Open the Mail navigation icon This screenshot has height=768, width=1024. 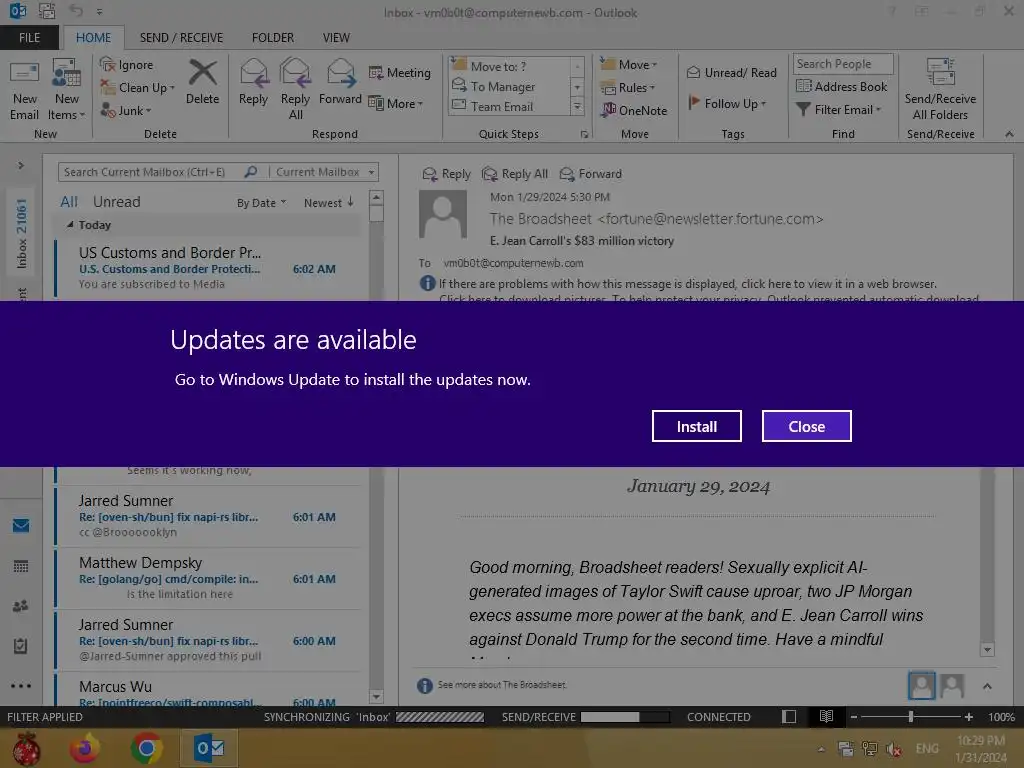21,525
